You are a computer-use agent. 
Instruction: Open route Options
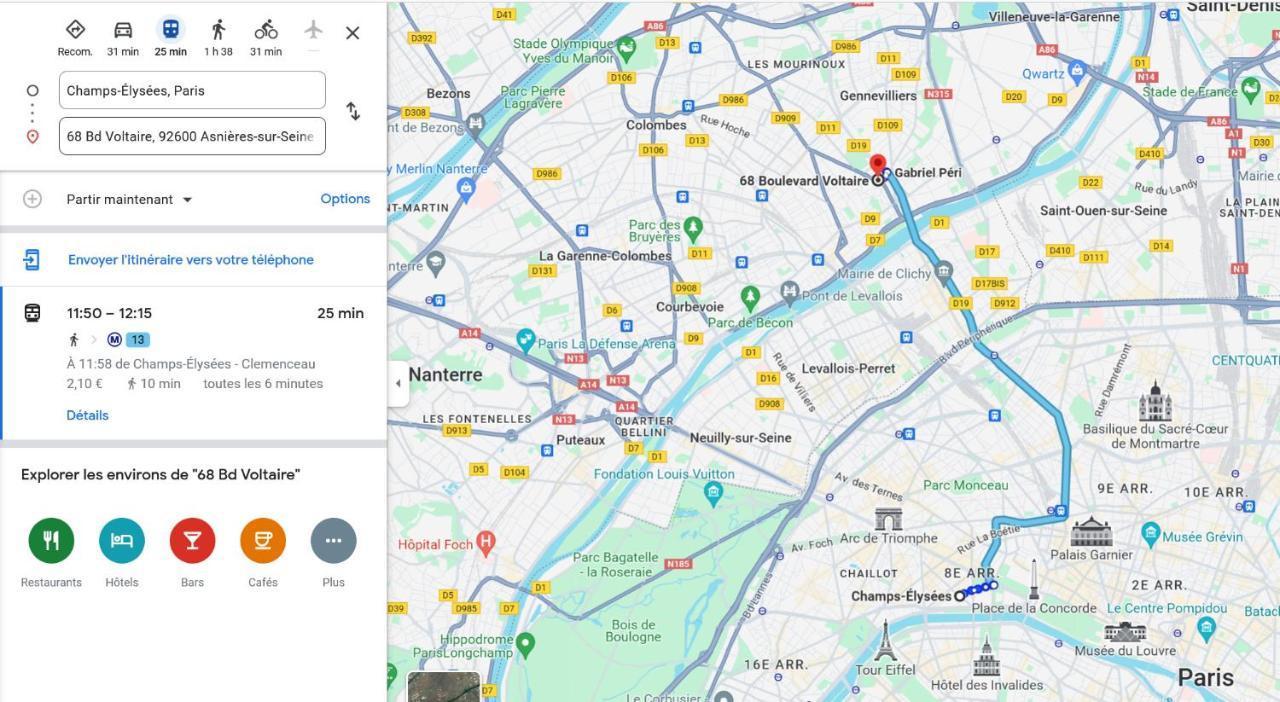pos(345,199)
